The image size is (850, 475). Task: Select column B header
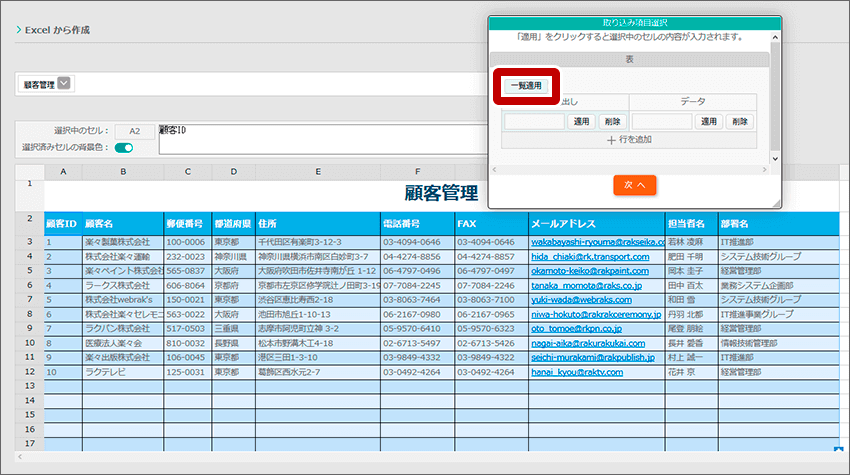123,172
